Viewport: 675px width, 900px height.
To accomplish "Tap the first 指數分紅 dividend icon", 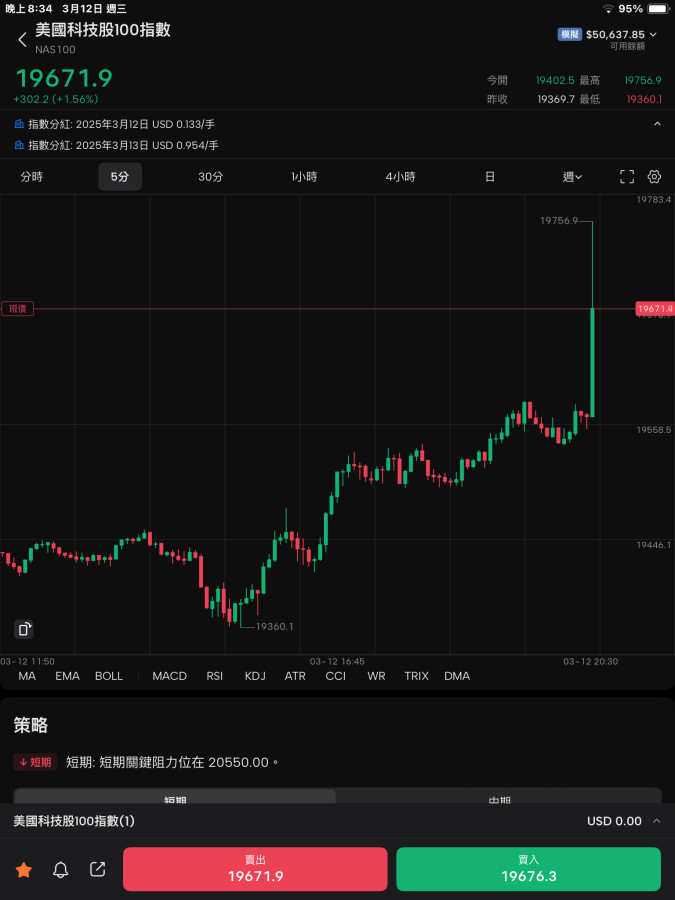I will (x=19, y=124).
